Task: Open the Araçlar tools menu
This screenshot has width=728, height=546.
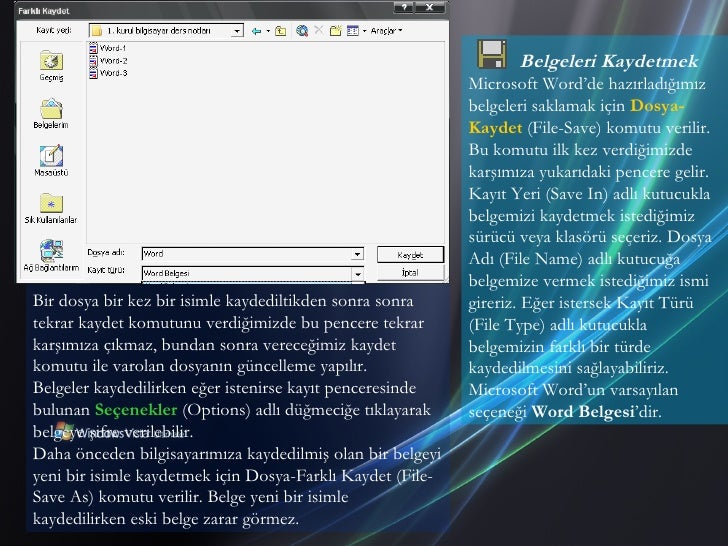Action: click(x=386, y=31)
